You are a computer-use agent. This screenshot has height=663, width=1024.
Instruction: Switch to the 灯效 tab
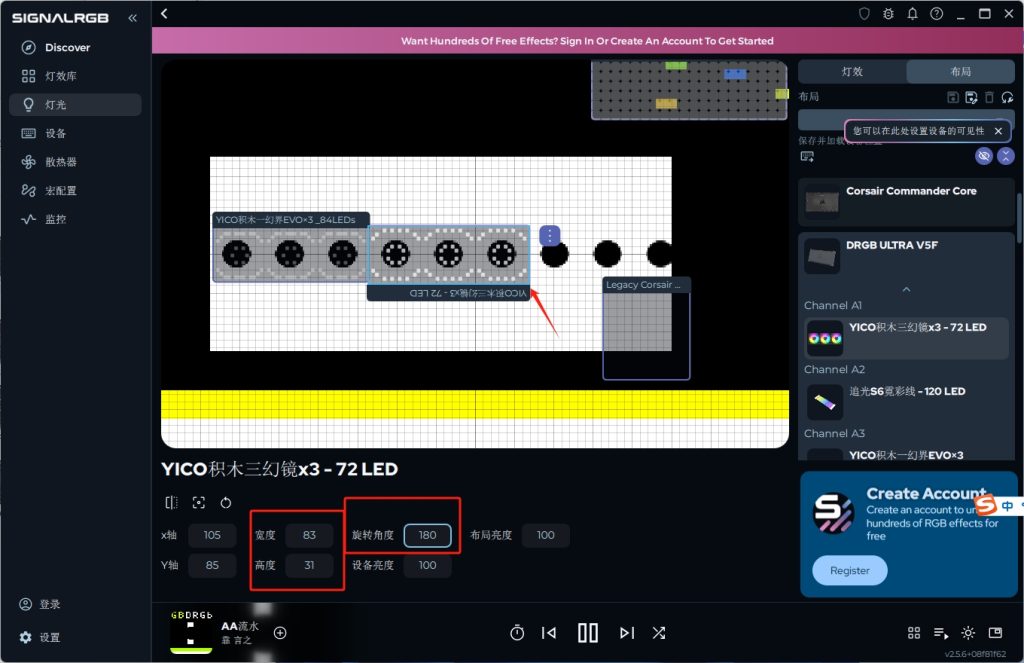click(852, 71)
